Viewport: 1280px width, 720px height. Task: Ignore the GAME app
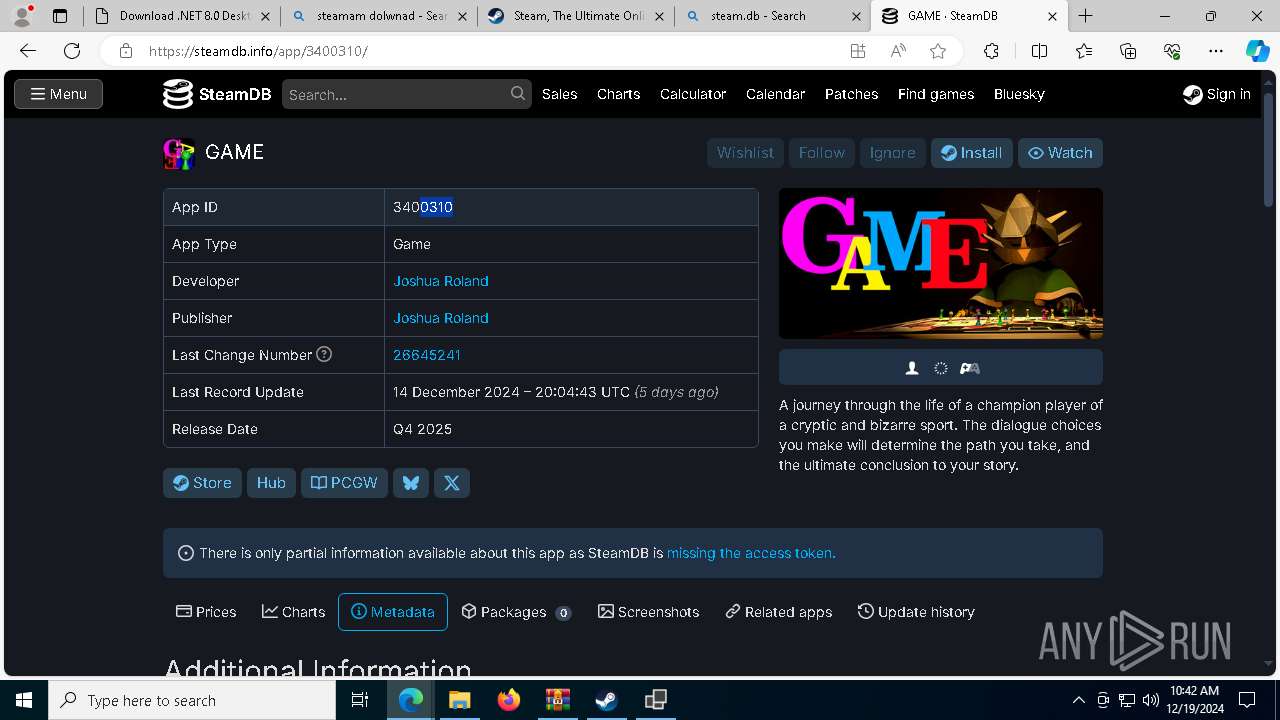click(892, 153)
